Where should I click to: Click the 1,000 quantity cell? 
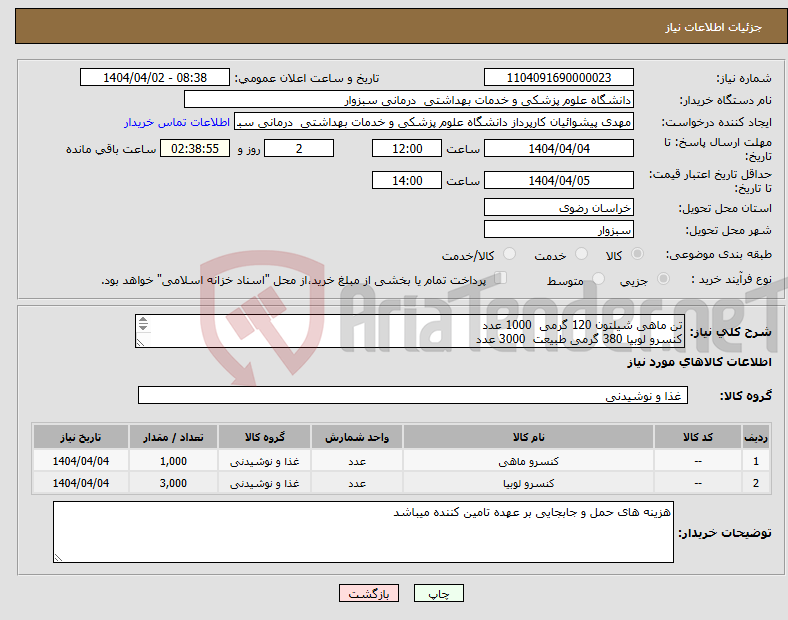173,461
